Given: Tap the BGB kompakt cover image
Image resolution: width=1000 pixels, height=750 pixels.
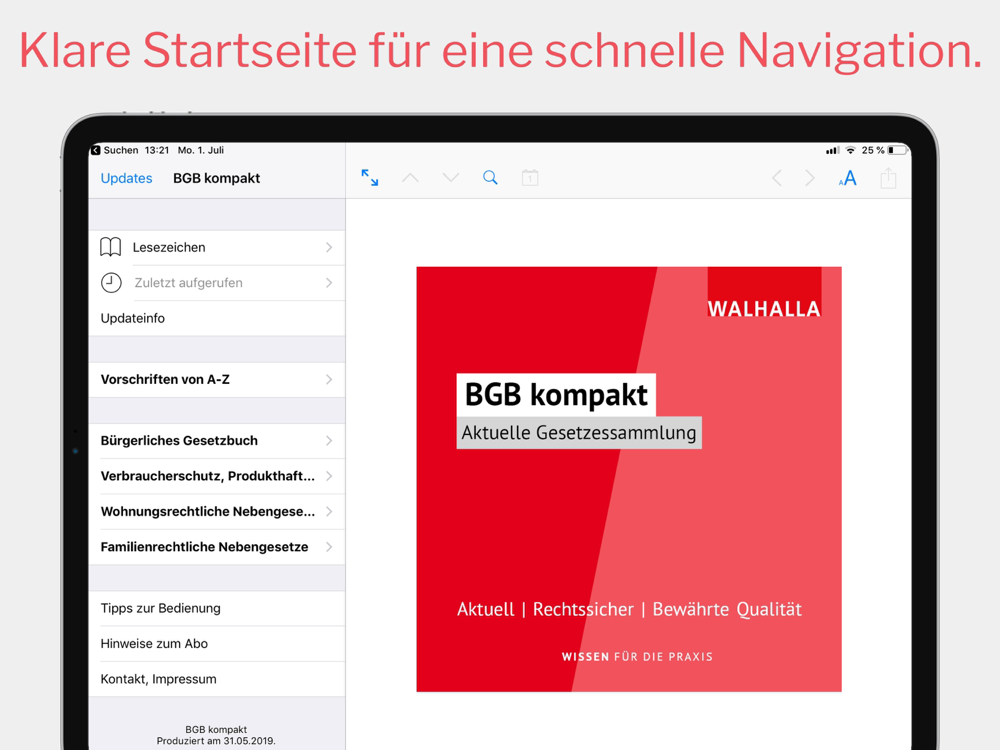Looking at the screenshot, I should [x=629, y=479].
